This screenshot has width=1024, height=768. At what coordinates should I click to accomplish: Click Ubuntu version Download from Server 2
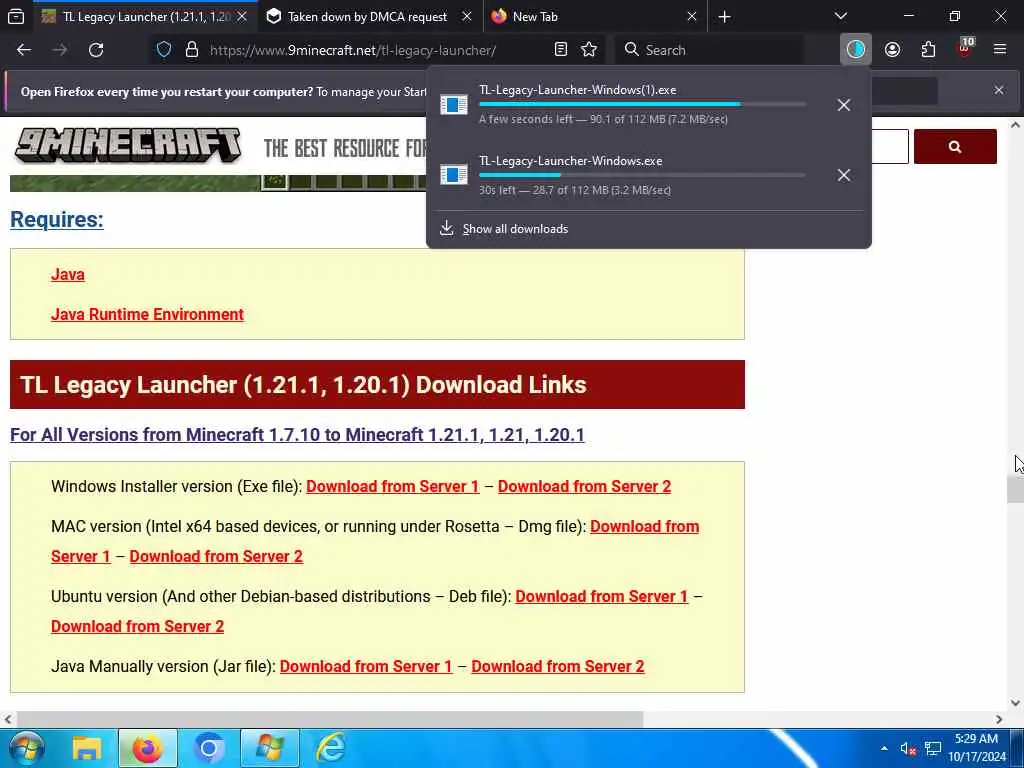[138, 626]
